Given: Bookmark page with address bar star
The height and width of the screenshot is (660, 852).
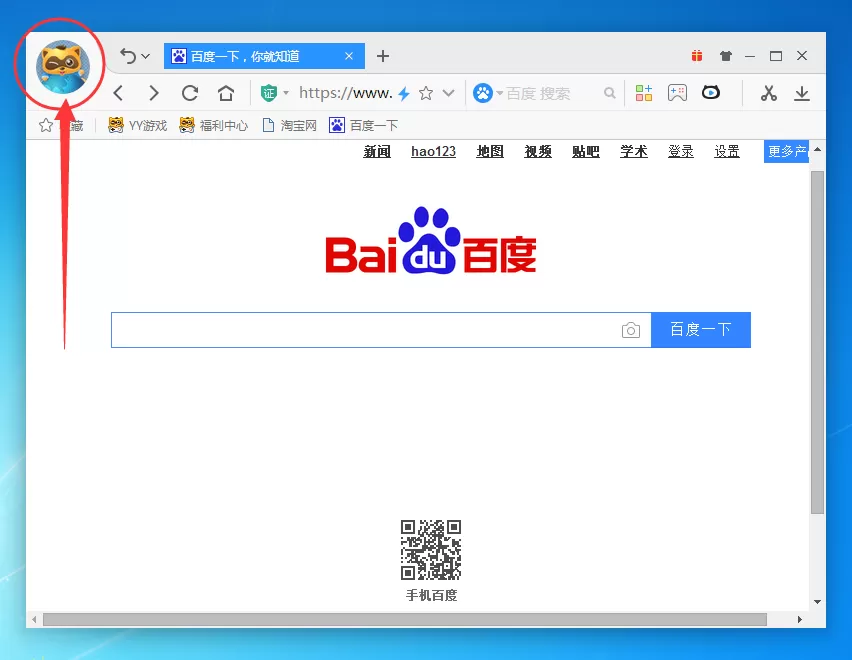Looking at the screenshot, I should click(426, 93).
